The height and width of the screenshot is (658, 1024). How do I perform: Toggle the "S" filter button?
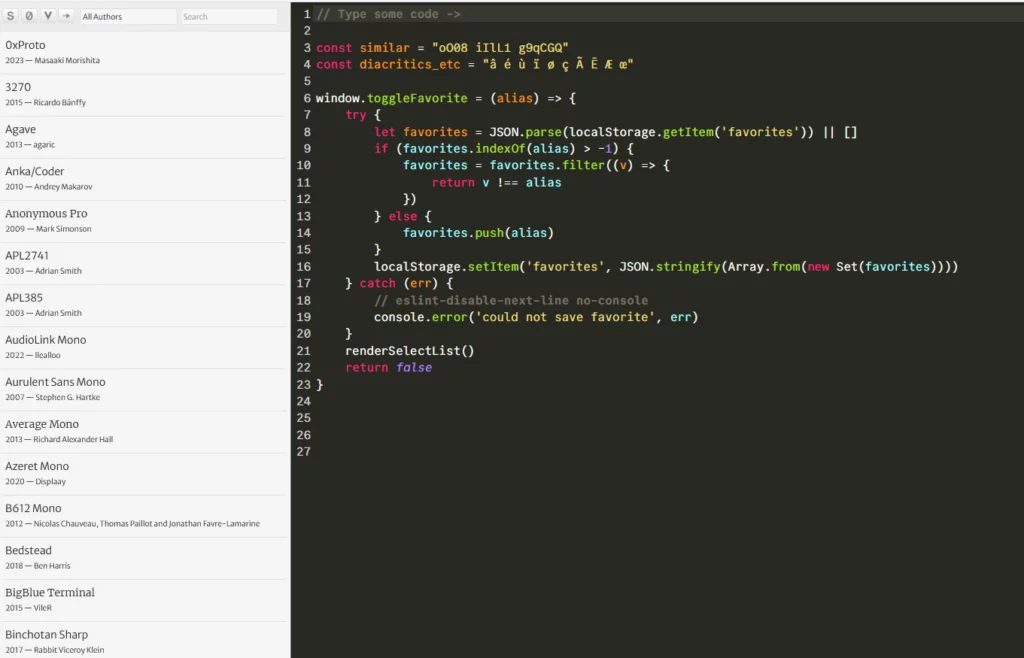coord(10,16)
